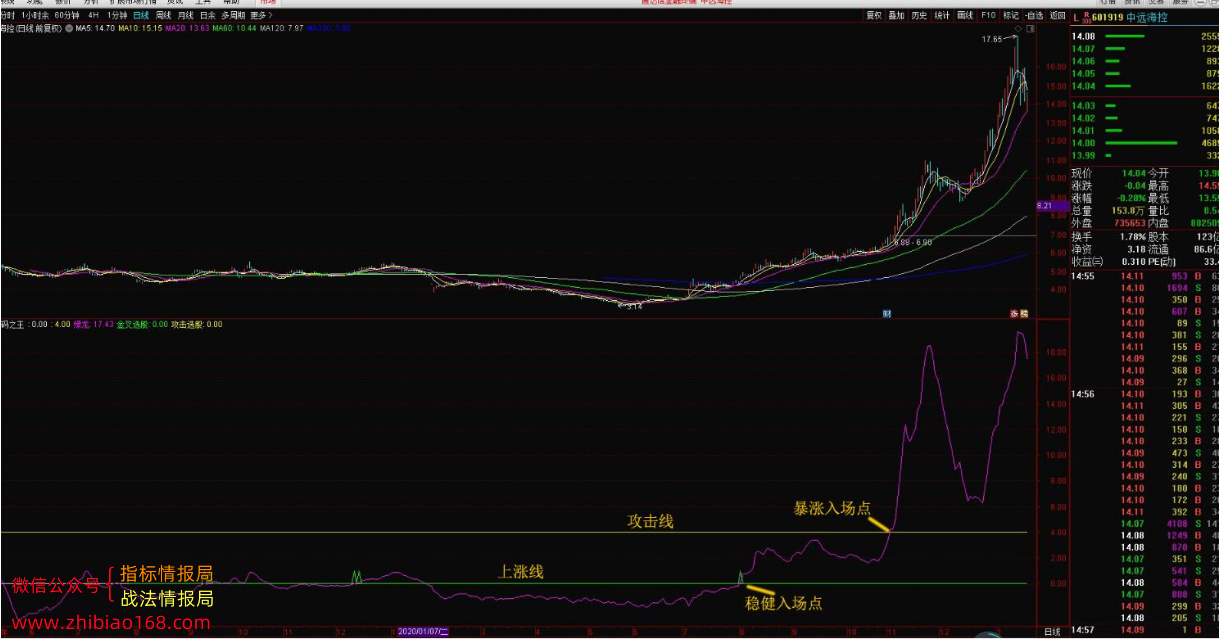Select the 4H chart period
1222x639 pixels.
click(x=92, y=16)
